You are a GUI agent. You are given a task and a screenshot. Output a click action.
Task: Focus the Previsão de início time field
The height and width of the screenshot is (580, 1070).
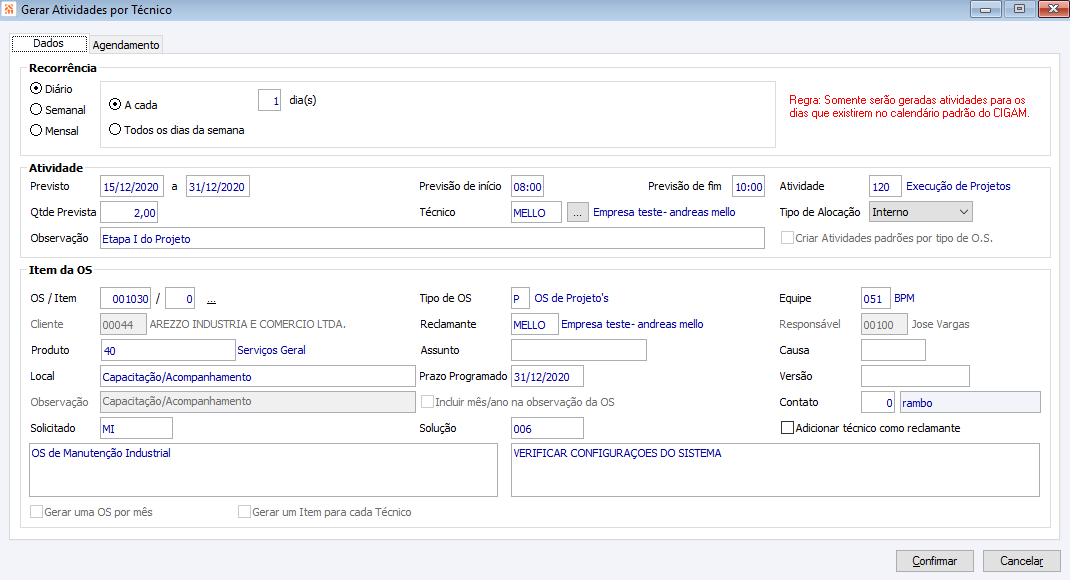[x=527, y=187]
